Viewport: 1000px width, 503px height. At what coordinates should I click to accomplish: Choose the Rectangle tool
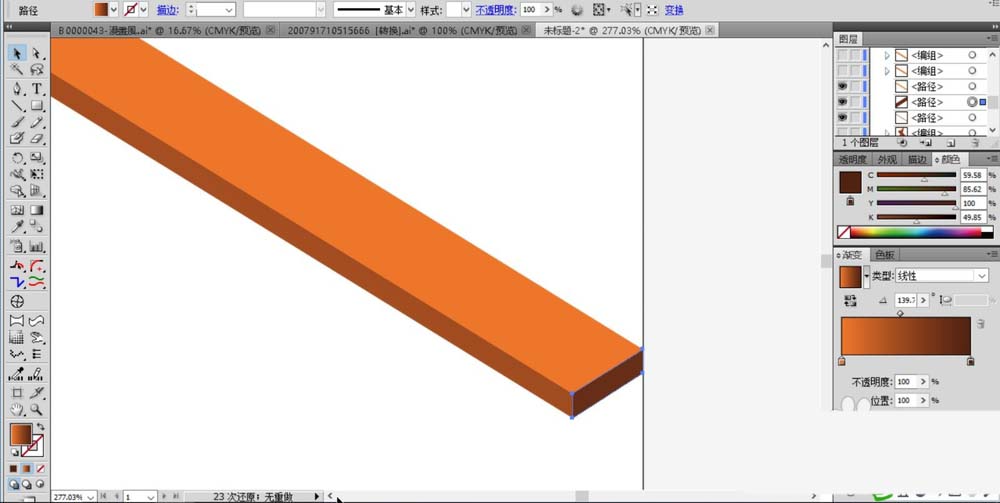click(36, 106)
